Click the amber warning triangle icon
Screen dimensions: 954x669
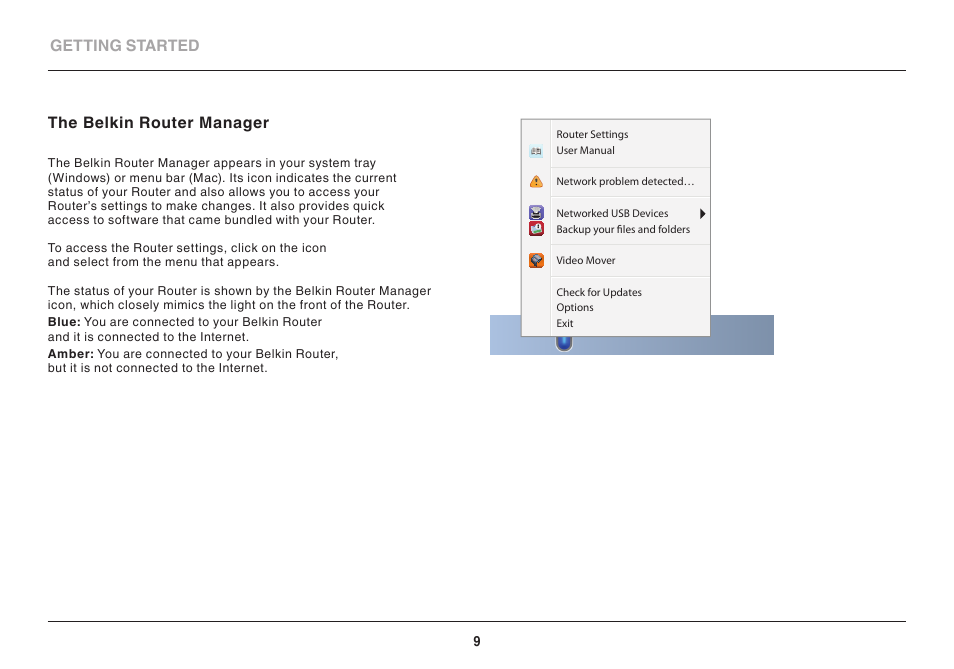(536, 181)
